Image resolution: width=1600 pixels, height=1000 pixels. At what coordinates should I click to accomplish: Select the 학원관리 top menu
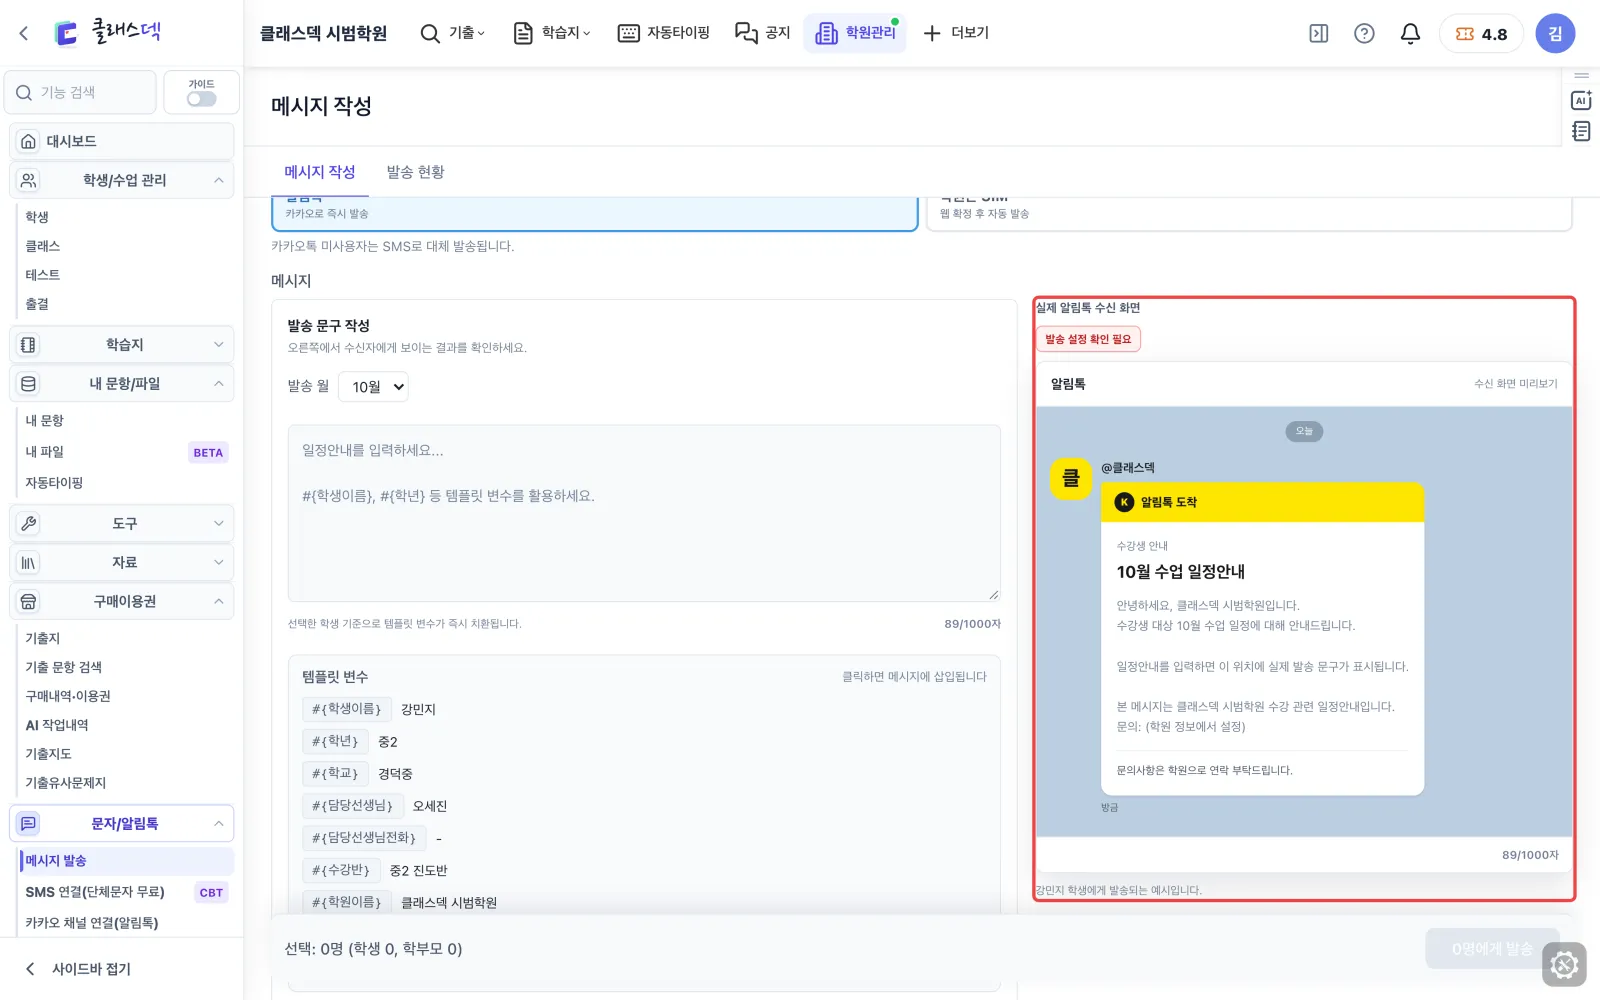[x=855, y=33]
